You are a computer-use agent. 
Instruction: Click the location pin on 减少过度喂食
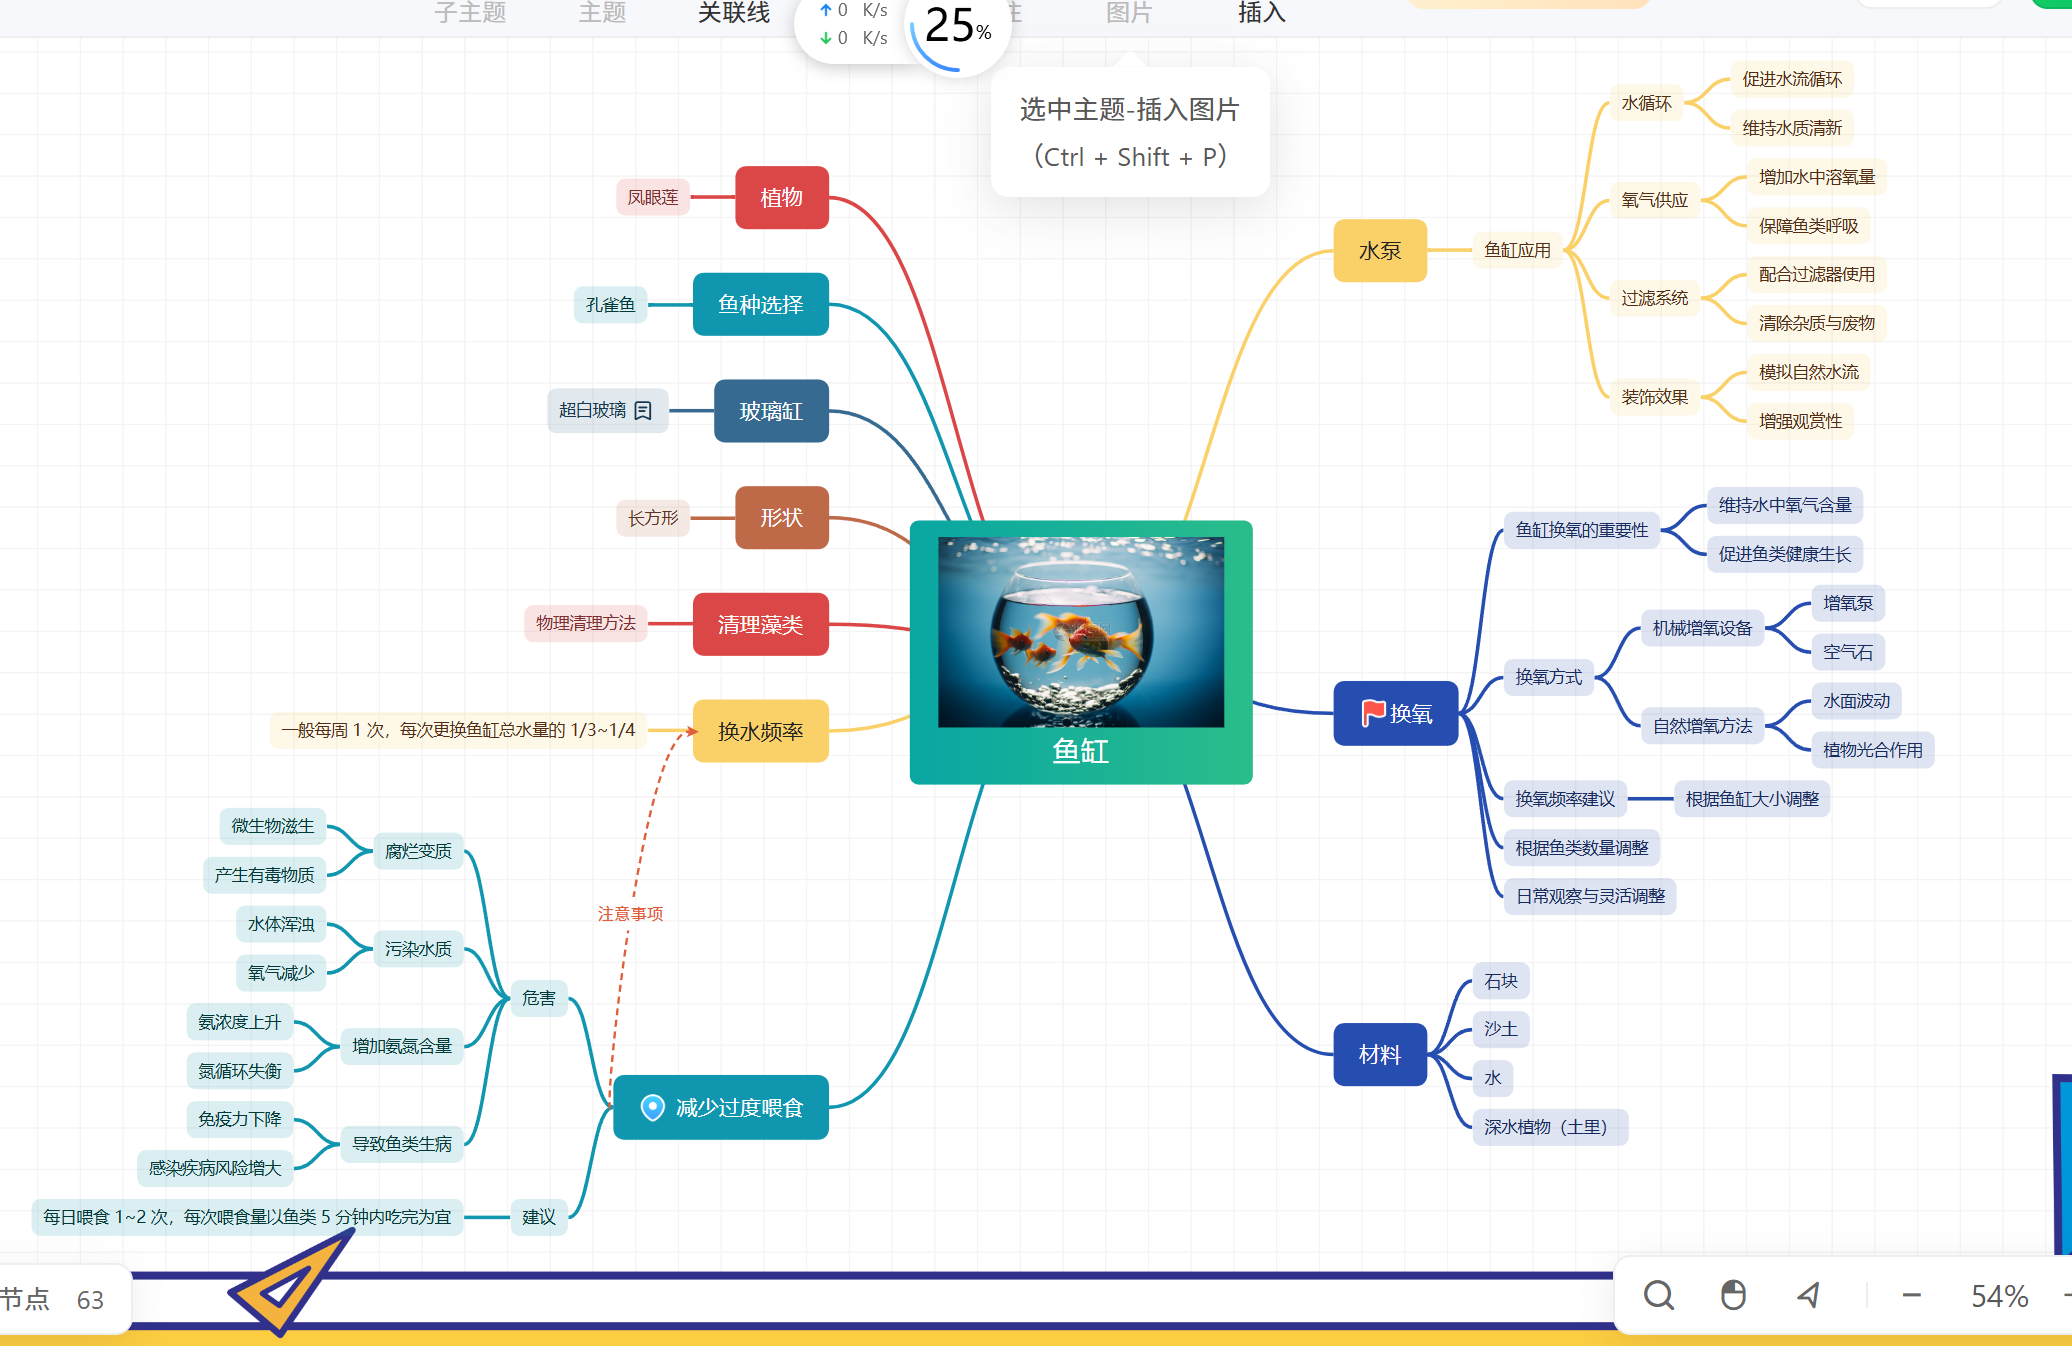click(652, 1107)
